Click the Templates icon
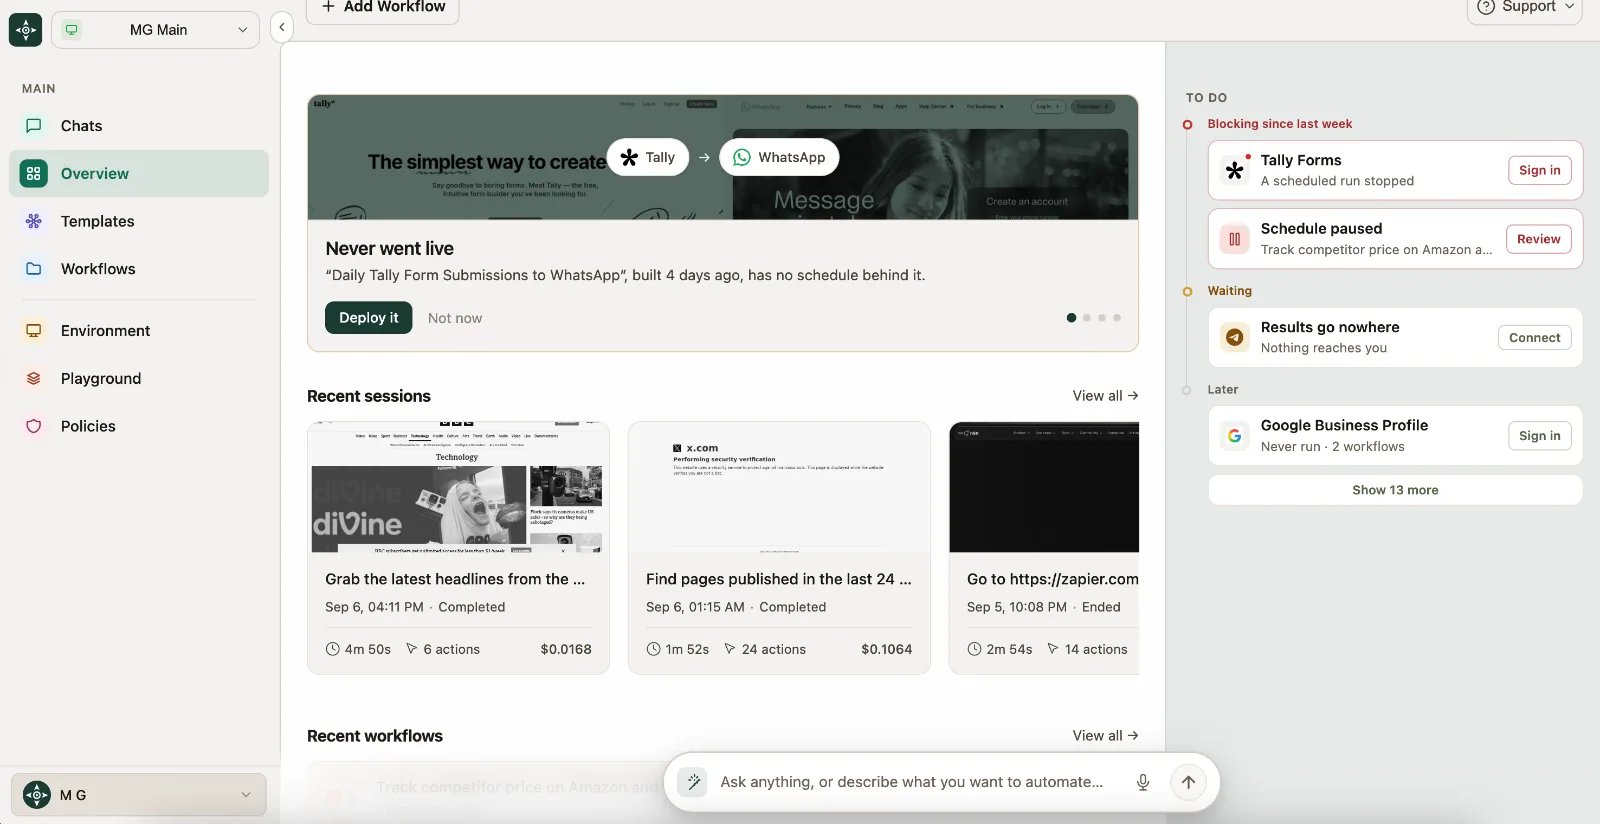The height and width of the screenshot is (824, 1600). [x=34, y=221]
